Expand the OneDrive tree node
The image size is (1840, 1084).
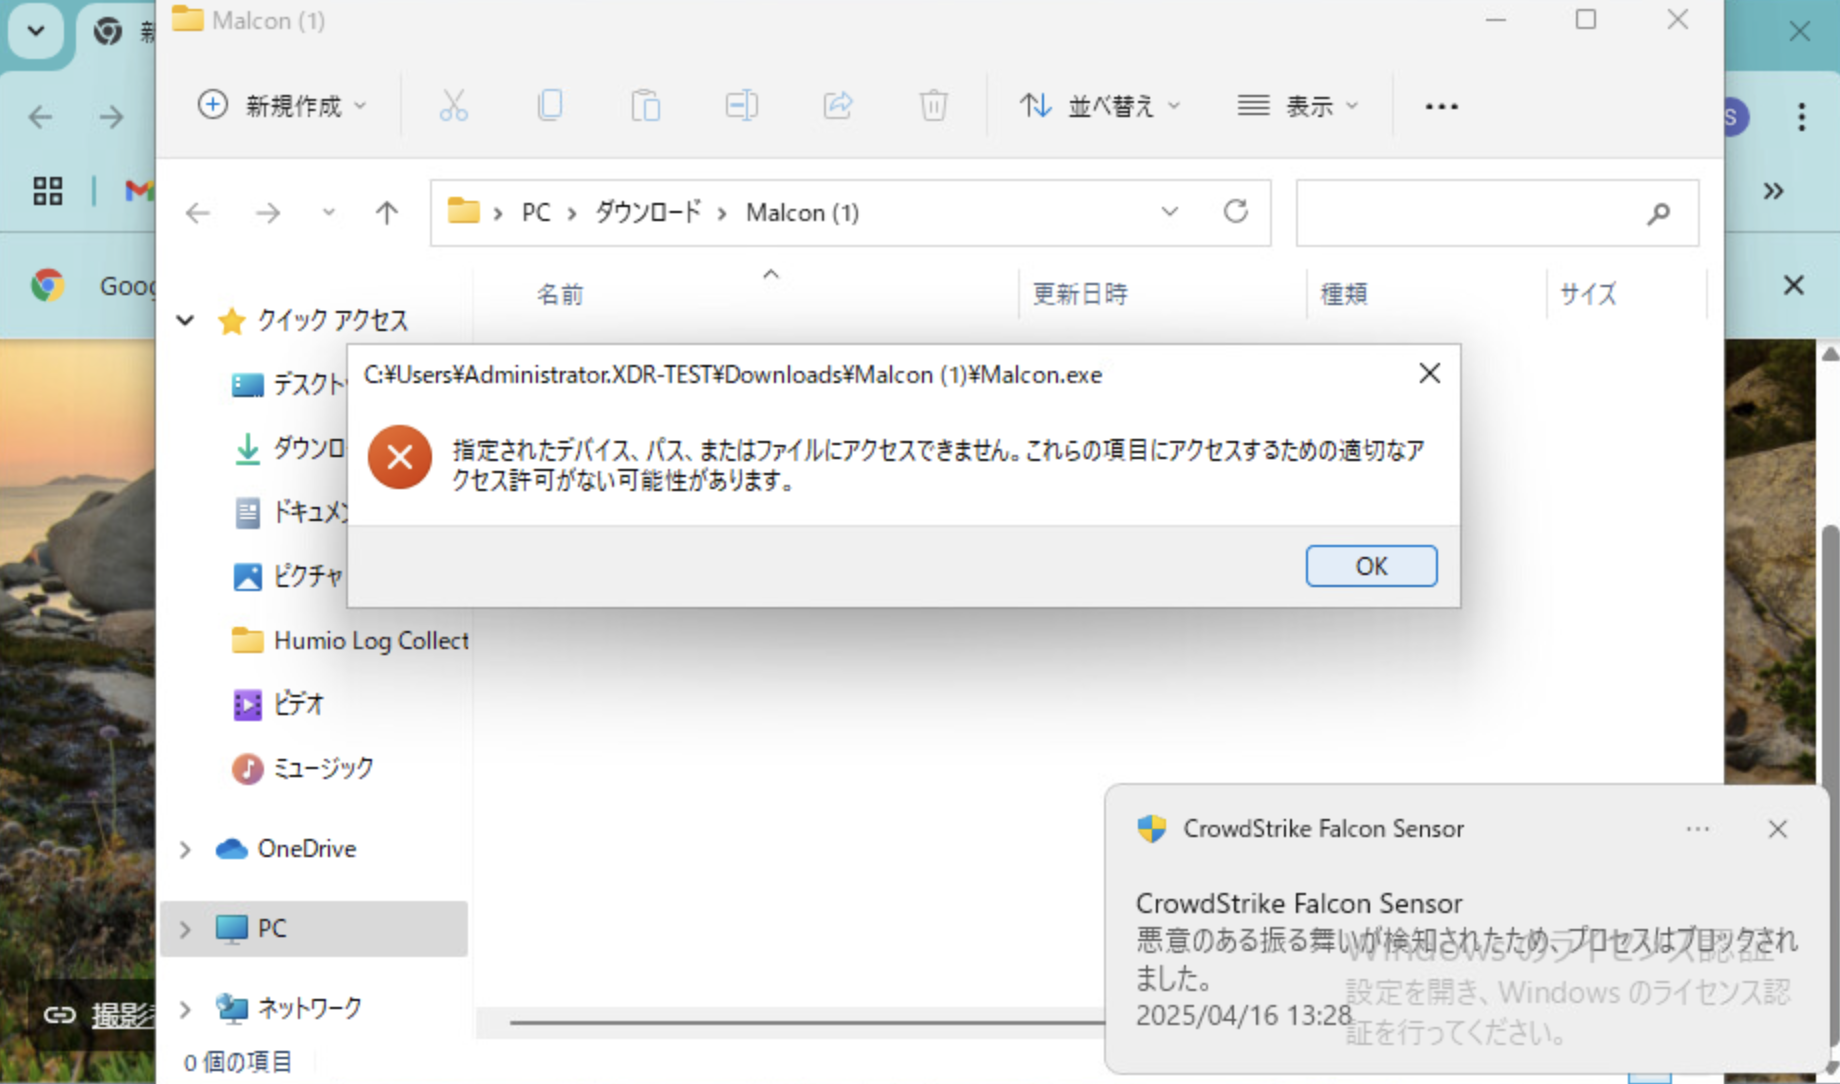tap(185, 849)
